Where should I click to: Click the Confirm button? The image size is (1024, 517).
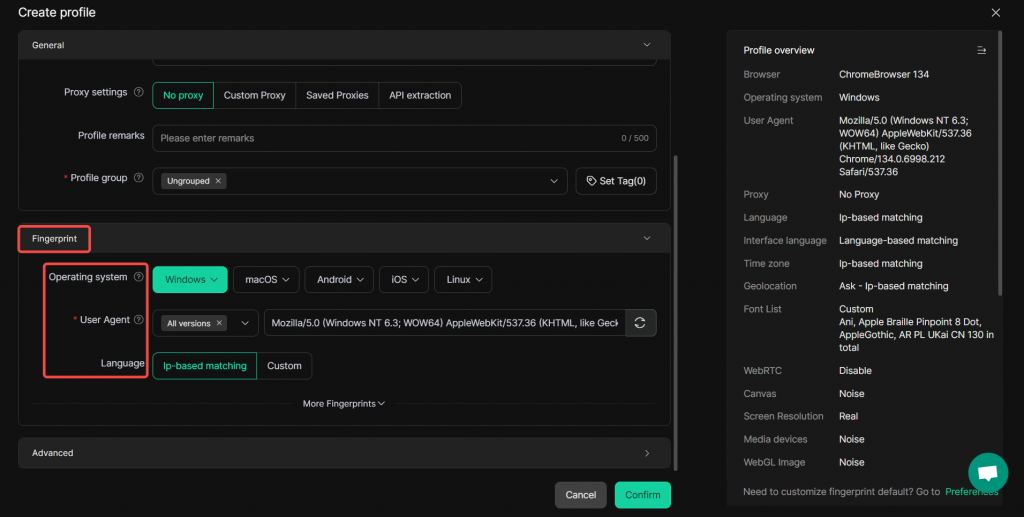click(642, 495)
